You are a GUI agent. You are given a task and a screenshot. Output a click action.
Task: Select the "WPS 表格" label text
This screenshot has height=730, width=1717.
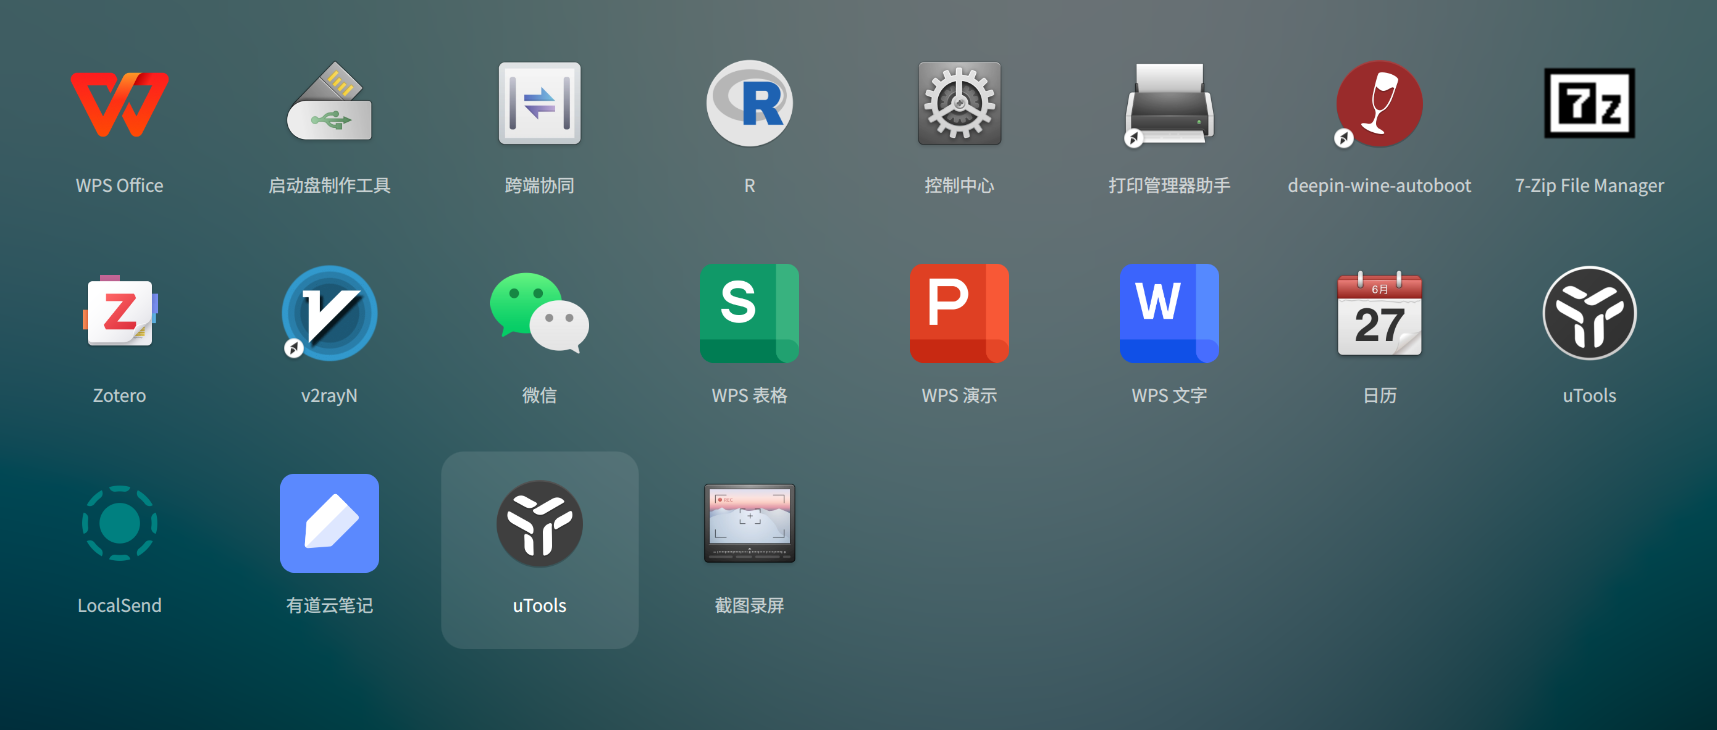750,396
